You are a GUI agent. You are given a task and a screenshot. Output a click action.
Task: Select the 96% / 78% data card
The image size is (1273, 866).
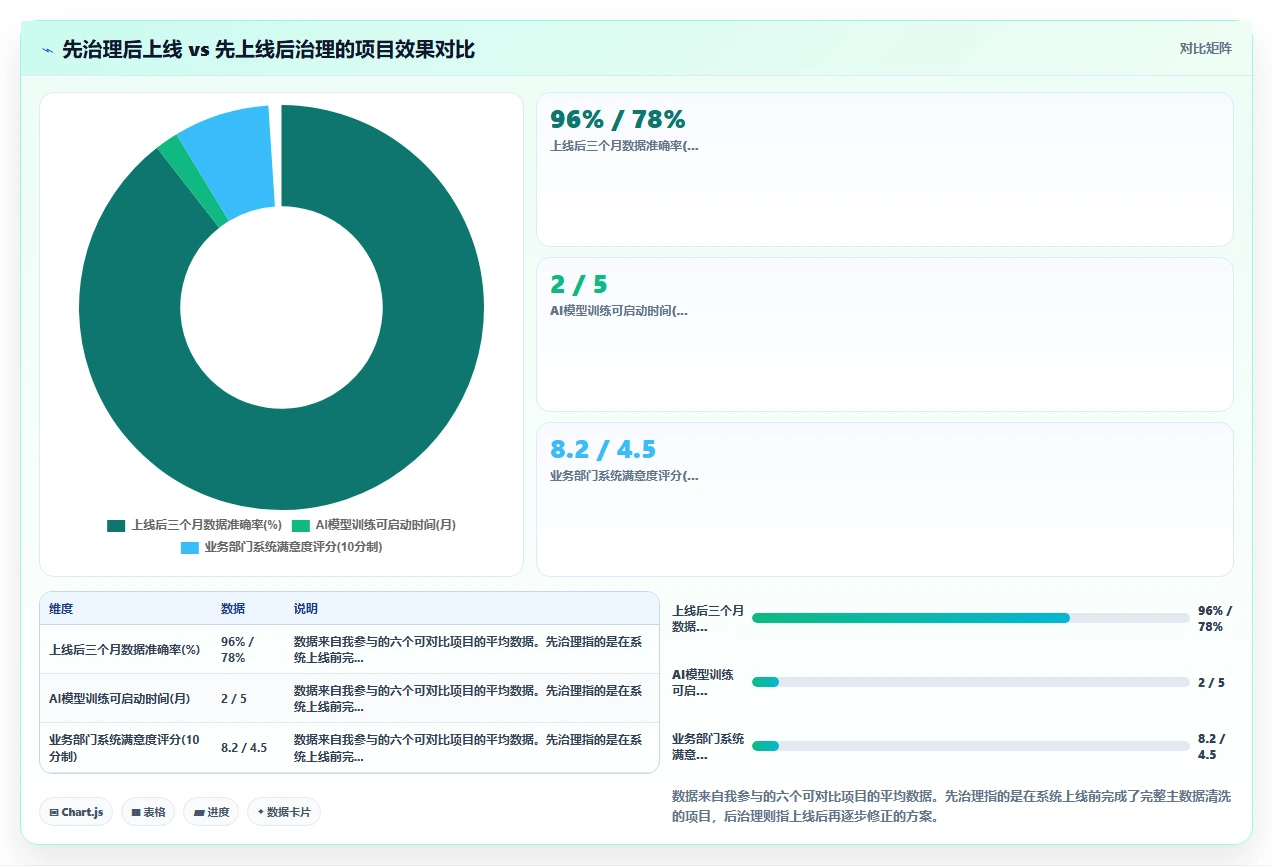[885, 169]
